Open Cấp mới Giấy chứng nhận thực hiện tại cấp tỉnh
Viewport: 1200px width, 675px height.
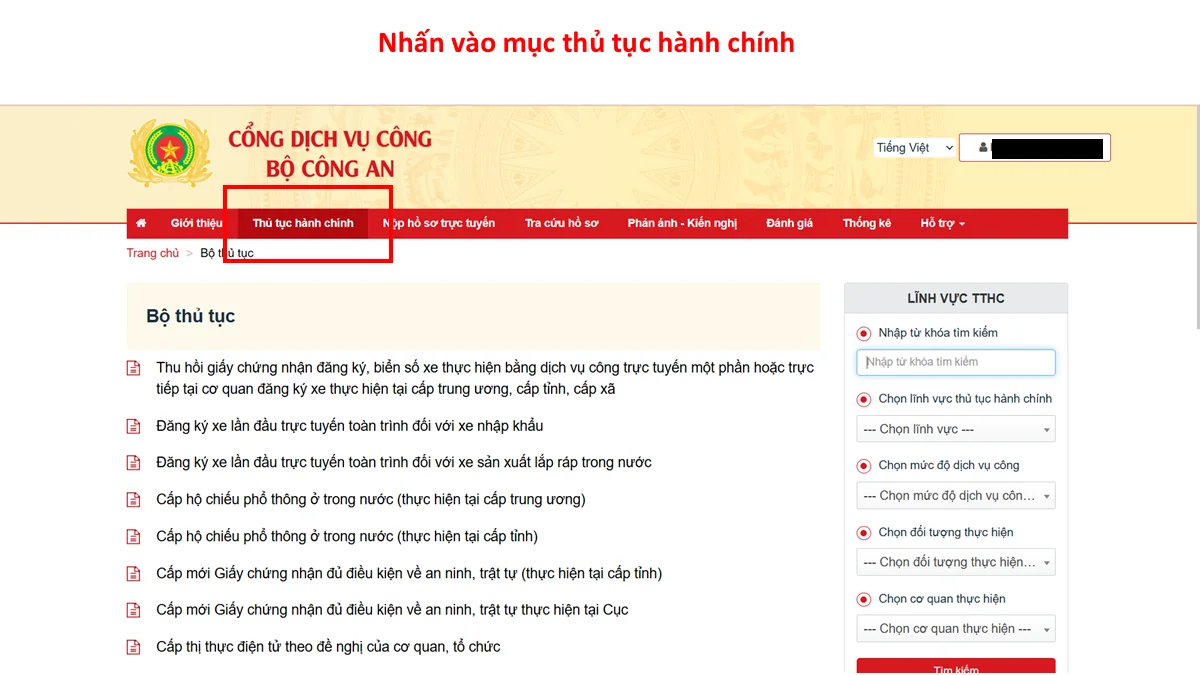click(x=409, y=573)
